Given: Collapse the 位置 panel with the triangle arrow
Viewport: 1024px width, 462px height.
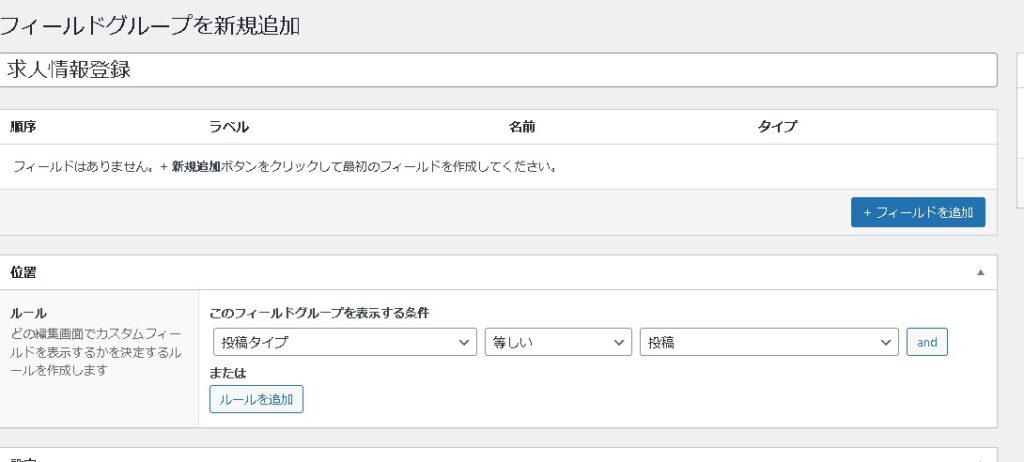Looking at the screenshot, I should [980, 272].
